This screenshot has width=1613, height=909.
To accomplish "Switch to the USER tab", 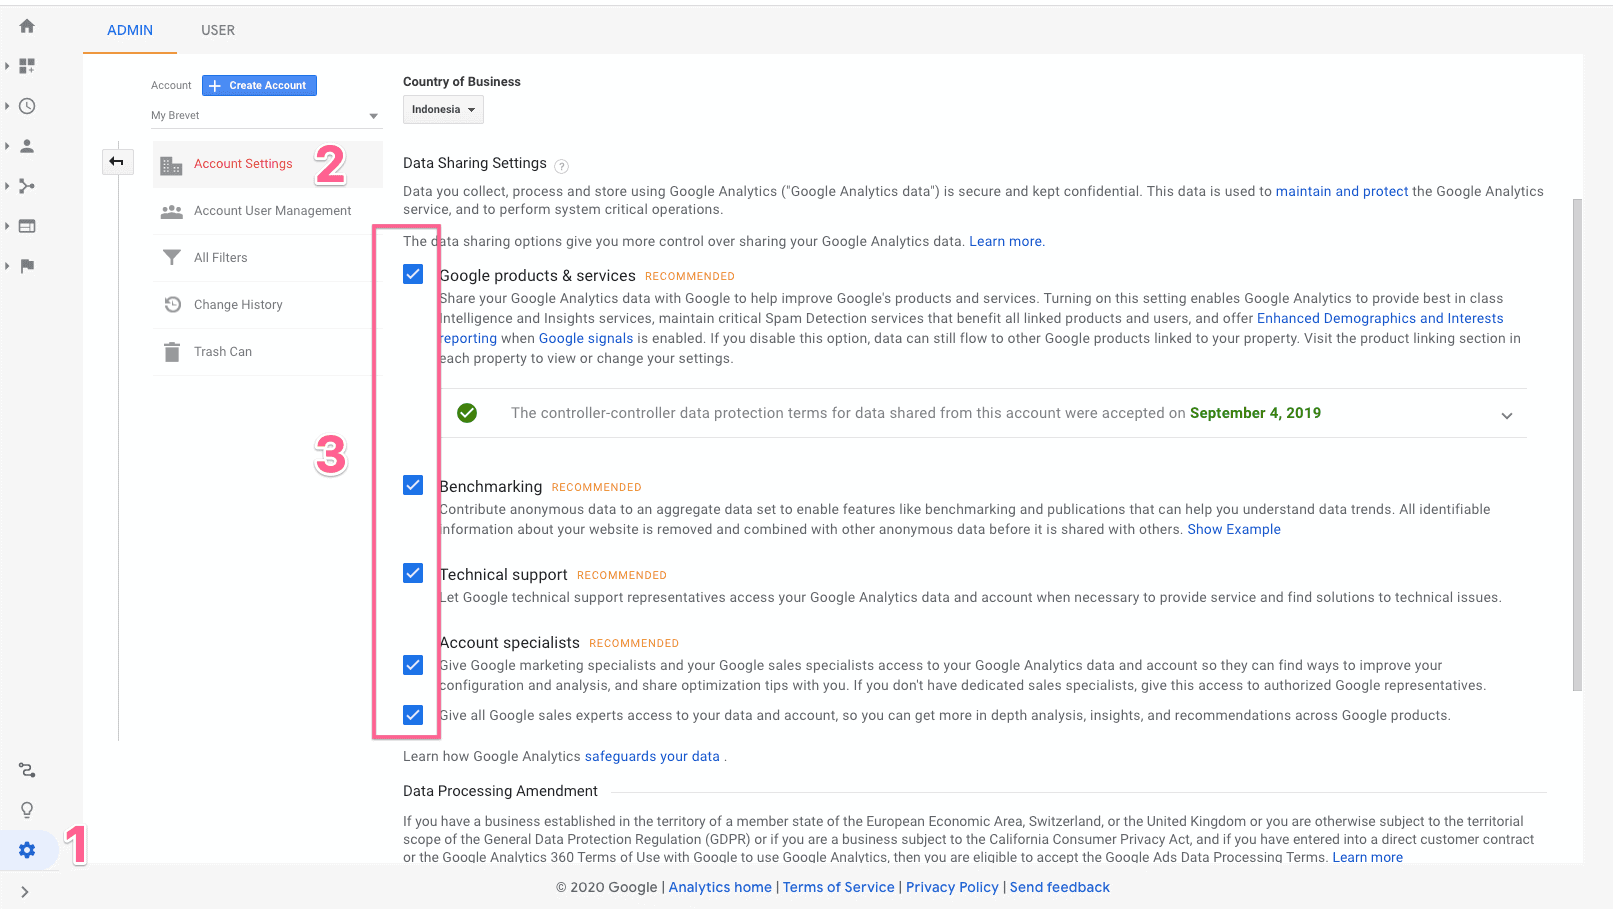I will [x=218, y=30].
